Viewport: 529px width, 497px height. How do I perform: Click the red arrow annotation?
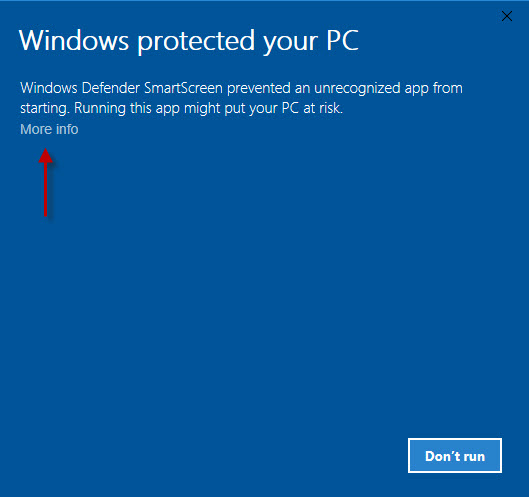coord(46,182)
